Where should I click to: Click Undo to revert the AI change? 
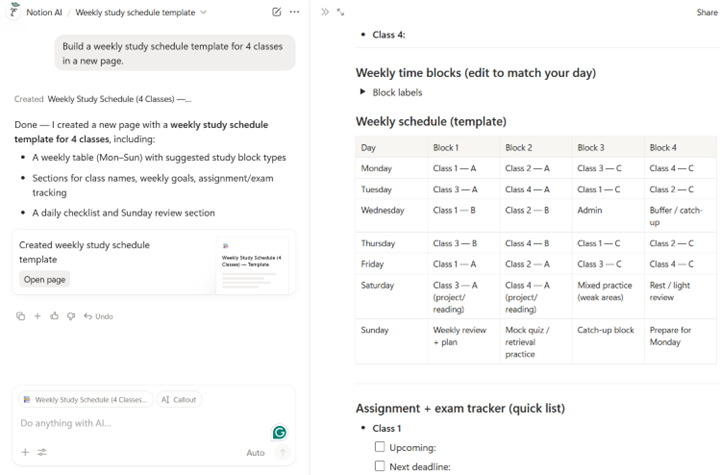tap(98, 316)
